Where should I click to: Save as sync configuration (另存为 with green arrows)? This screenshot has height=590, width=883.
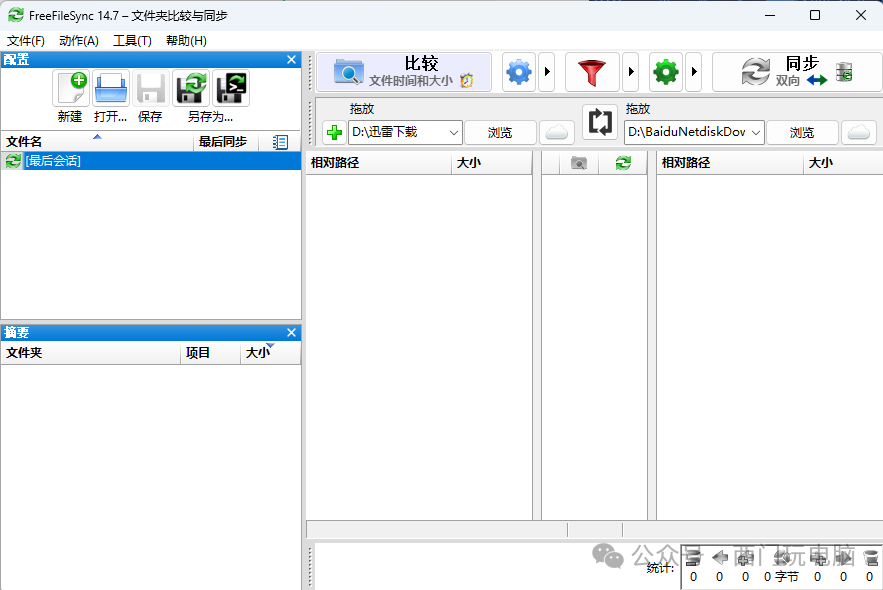click(x=191, y=88)
